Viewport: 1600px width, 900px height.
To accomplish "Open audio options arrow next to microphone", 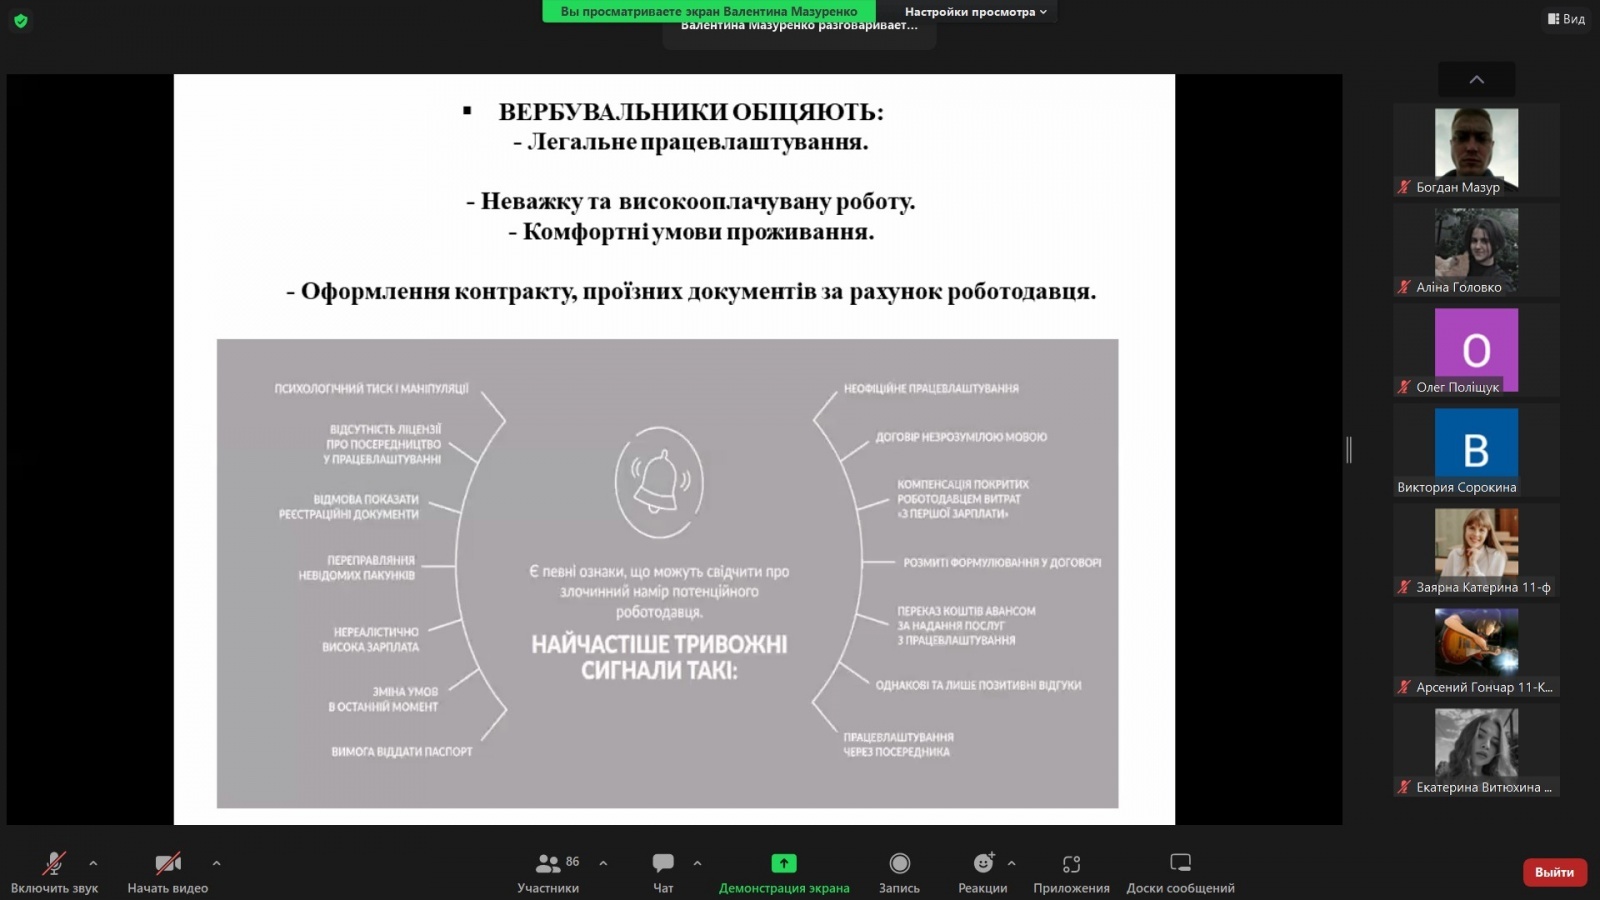I will [x=93, y=863].
